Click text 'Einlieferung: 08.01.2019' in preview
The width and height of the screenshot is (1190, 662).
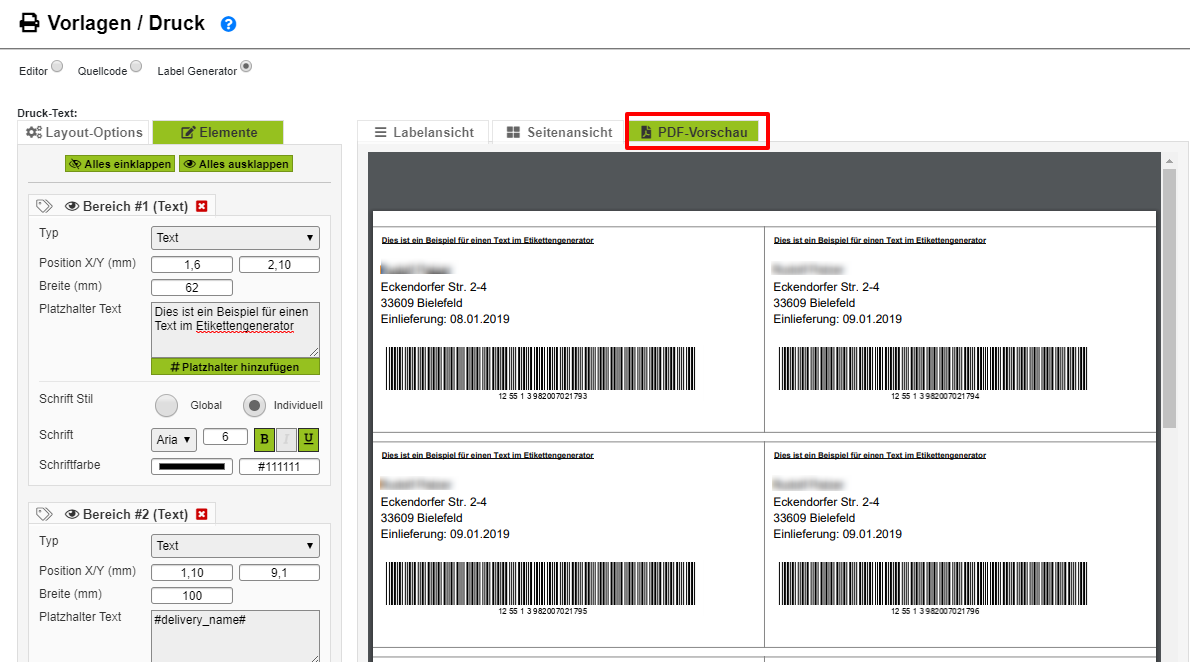tap(445, 319)
